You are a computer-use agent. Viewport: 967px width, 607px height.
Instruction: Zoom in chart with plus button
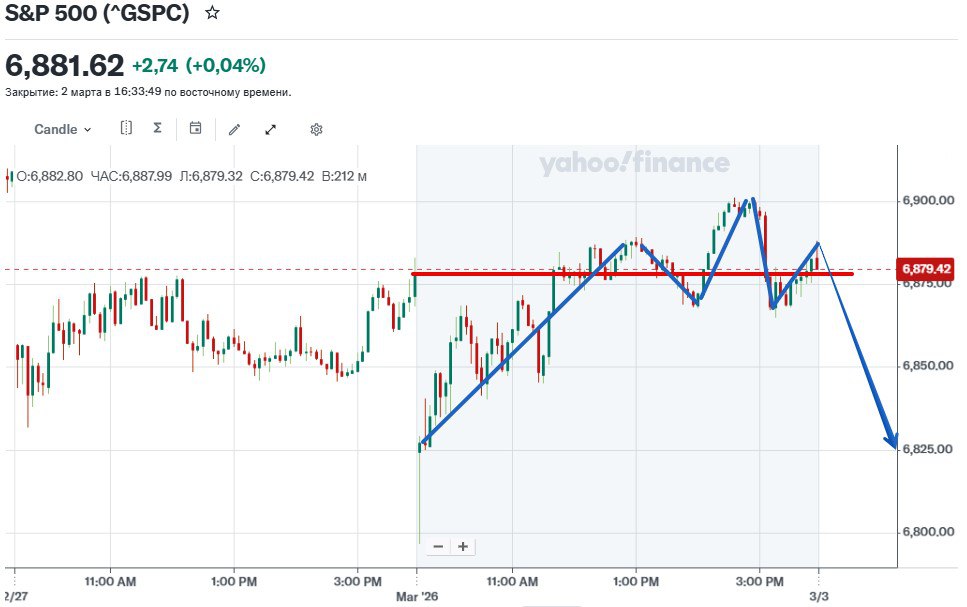coord(462,546)
